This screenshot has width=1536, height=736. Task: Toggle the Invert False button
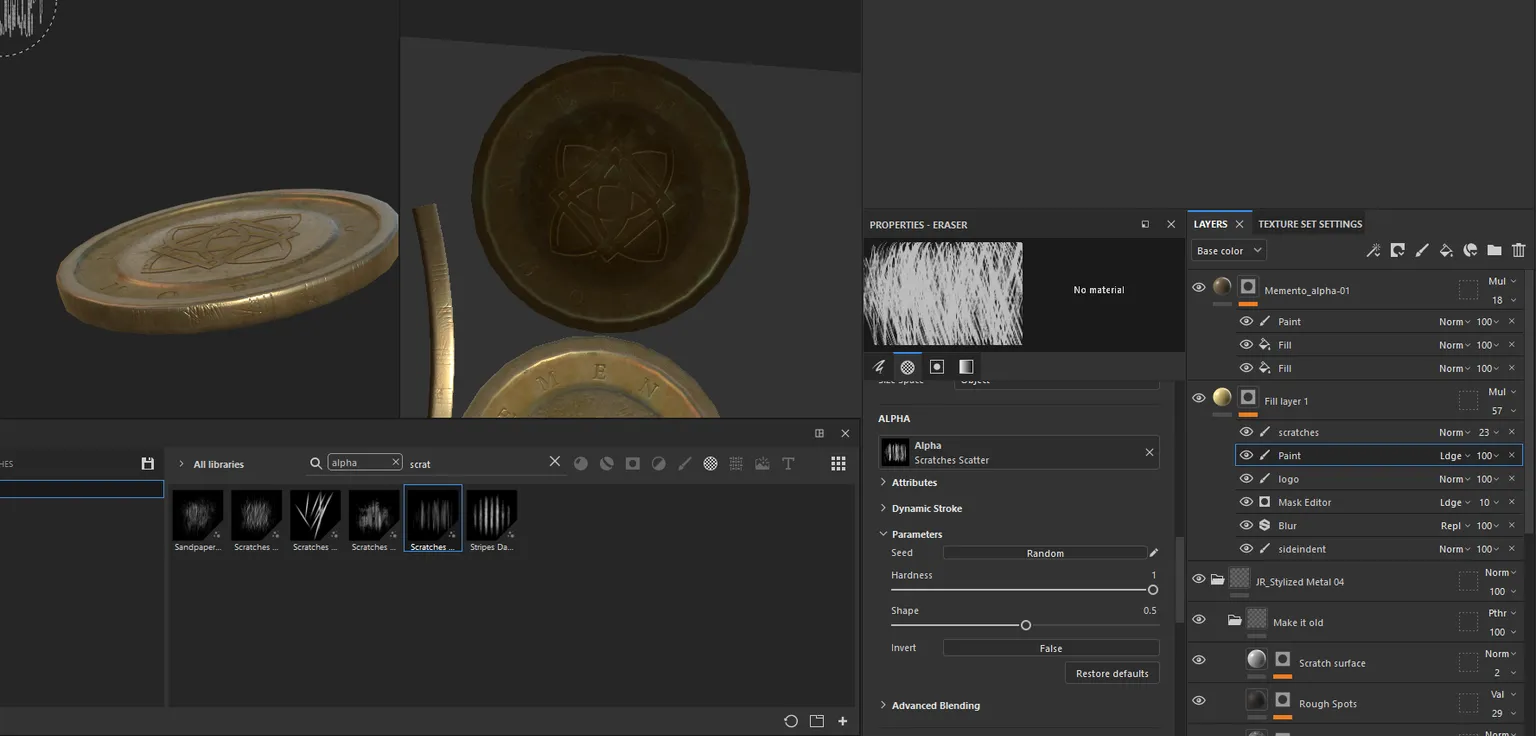click(1051, 648)
